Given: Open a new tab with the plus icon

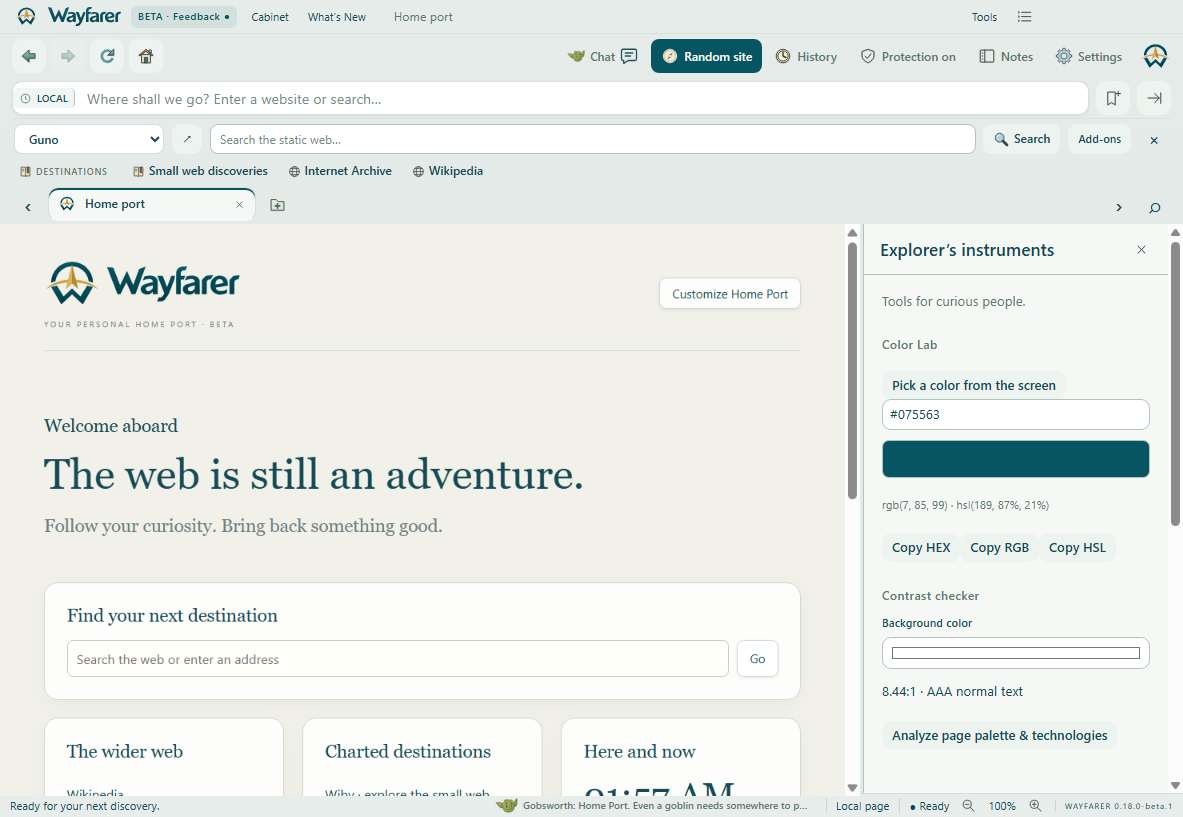Looking at the screenshot, I should pos(278,205).
